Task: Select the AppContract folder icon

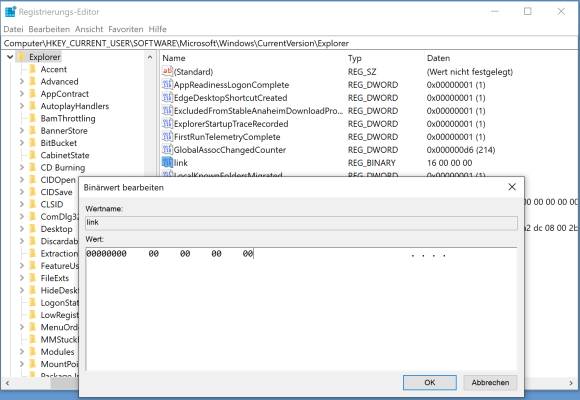Action: 33,94
